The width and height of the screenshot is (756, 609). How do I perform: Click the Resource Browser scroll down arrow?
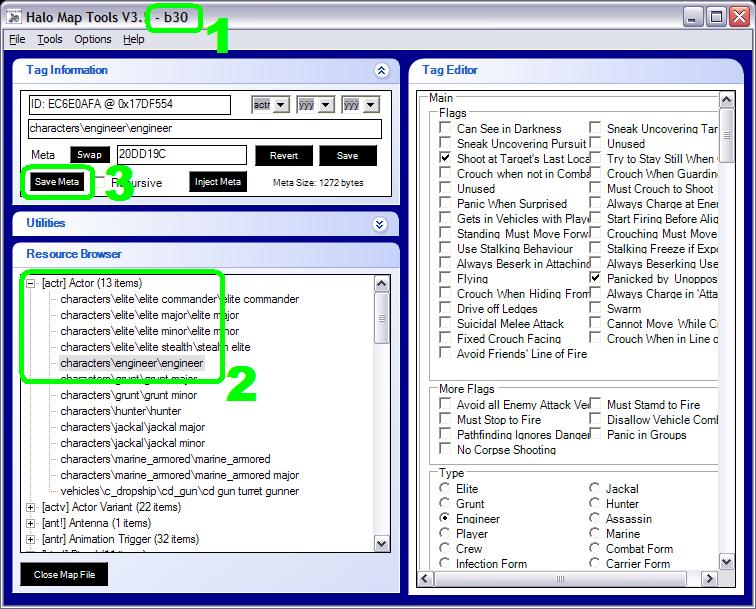(381, 543)
